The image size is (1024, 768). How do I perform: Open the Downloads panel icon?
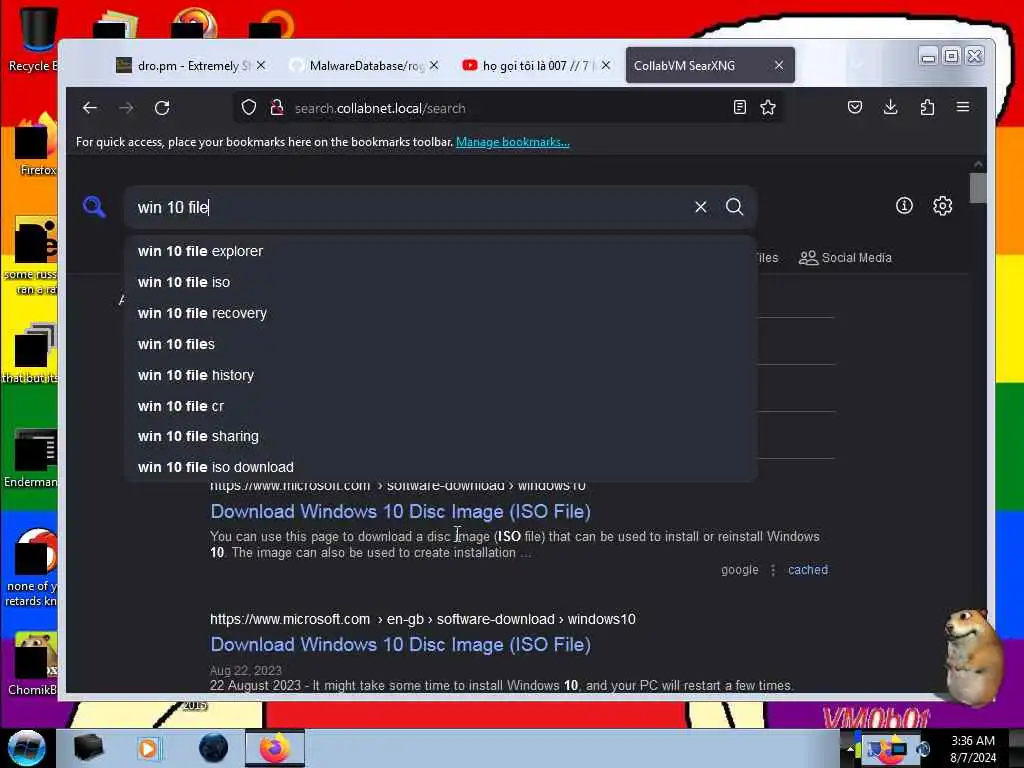click(890, 108)
